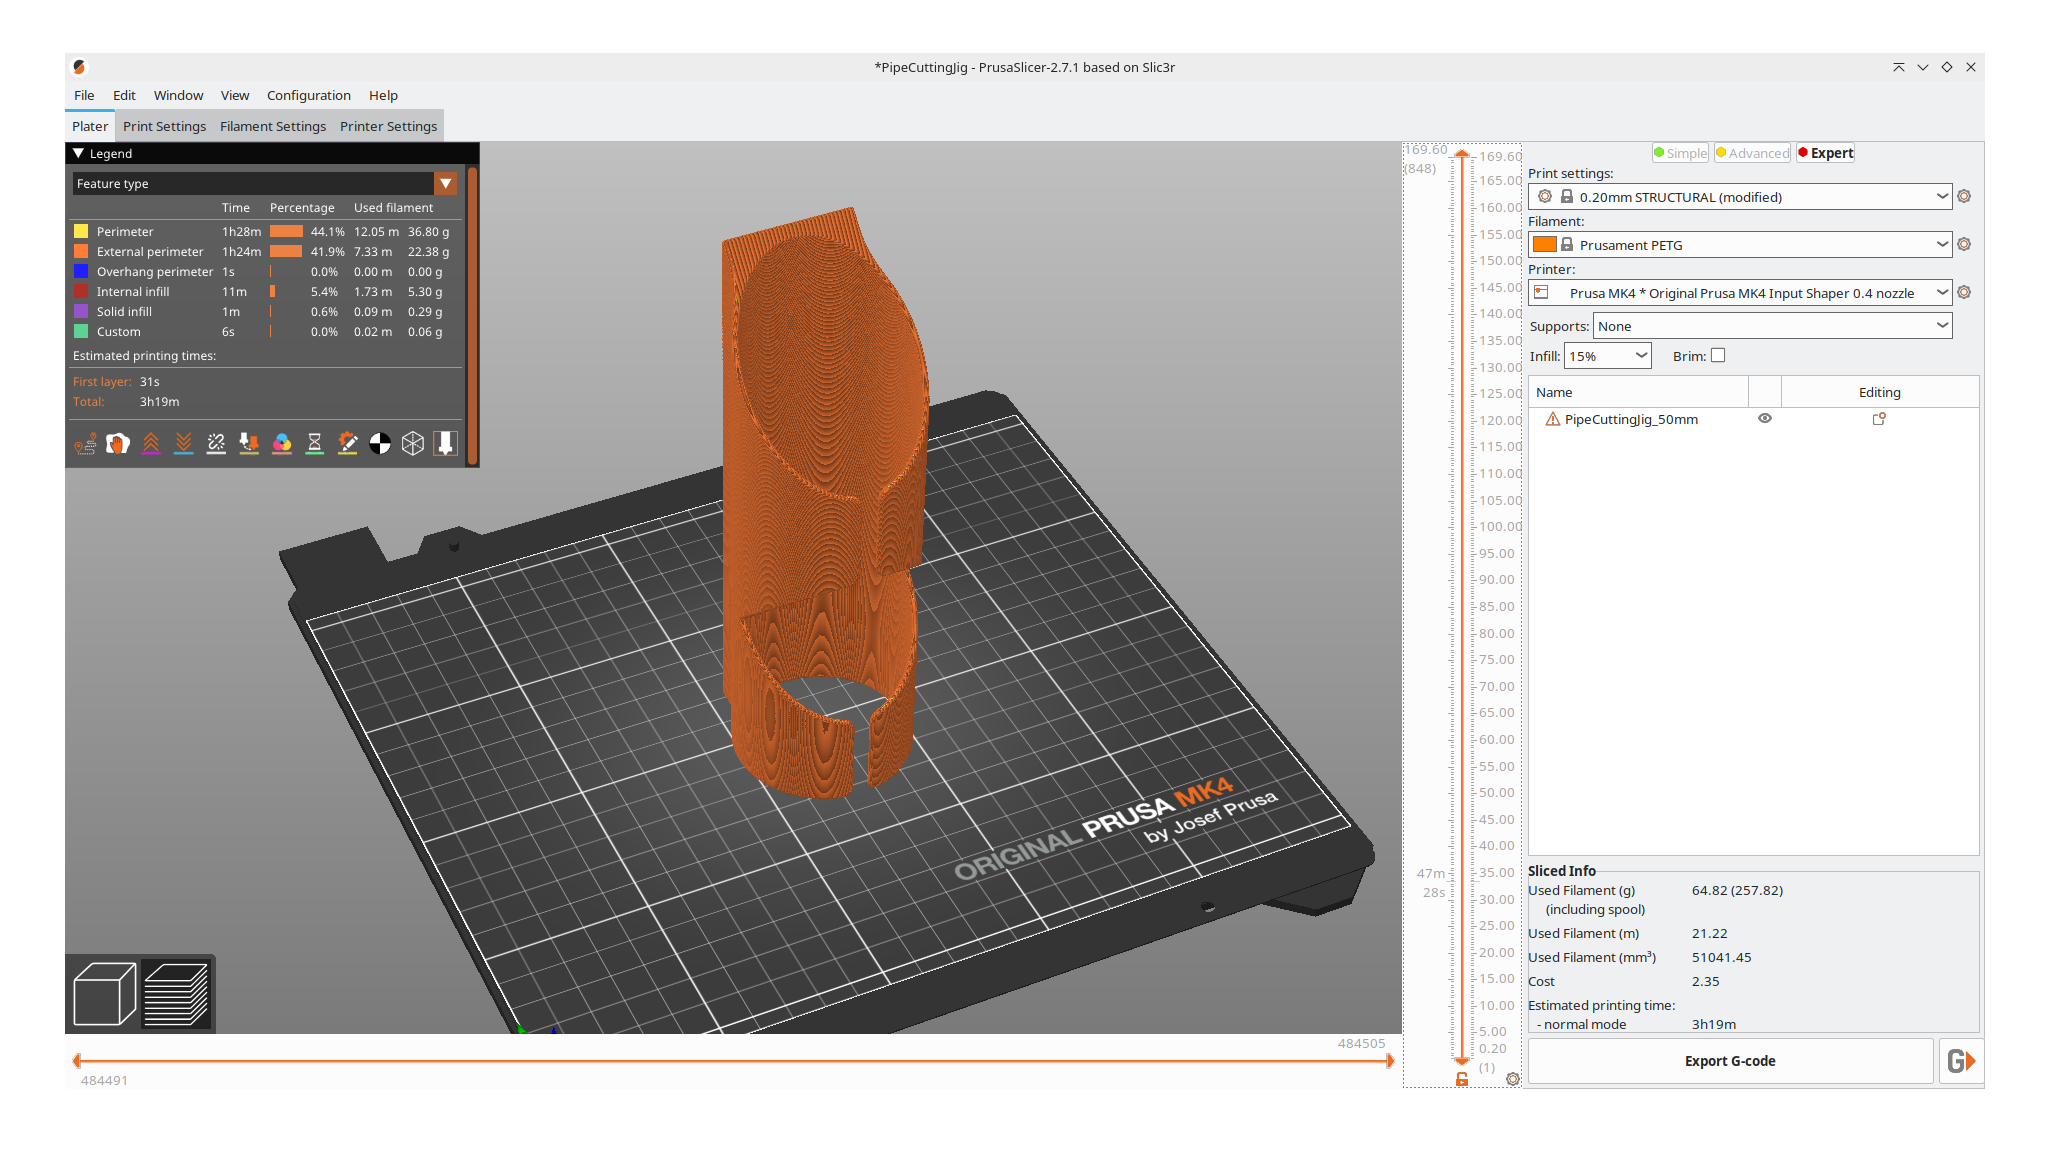Toggle the Seams broken-link icon
This screenshot has height=1166, width=2050.
[216, 444]
